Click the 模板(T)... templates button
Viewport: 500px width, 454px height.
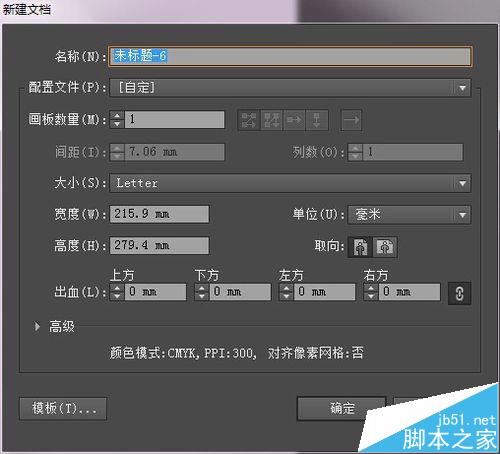[63, 409]
